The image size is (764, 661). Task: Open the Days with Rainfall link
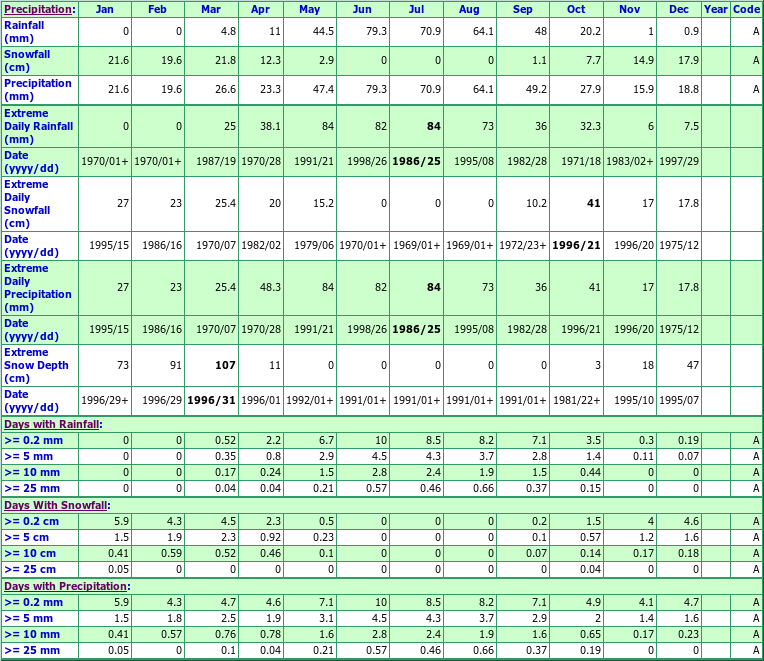click(52, 424)
